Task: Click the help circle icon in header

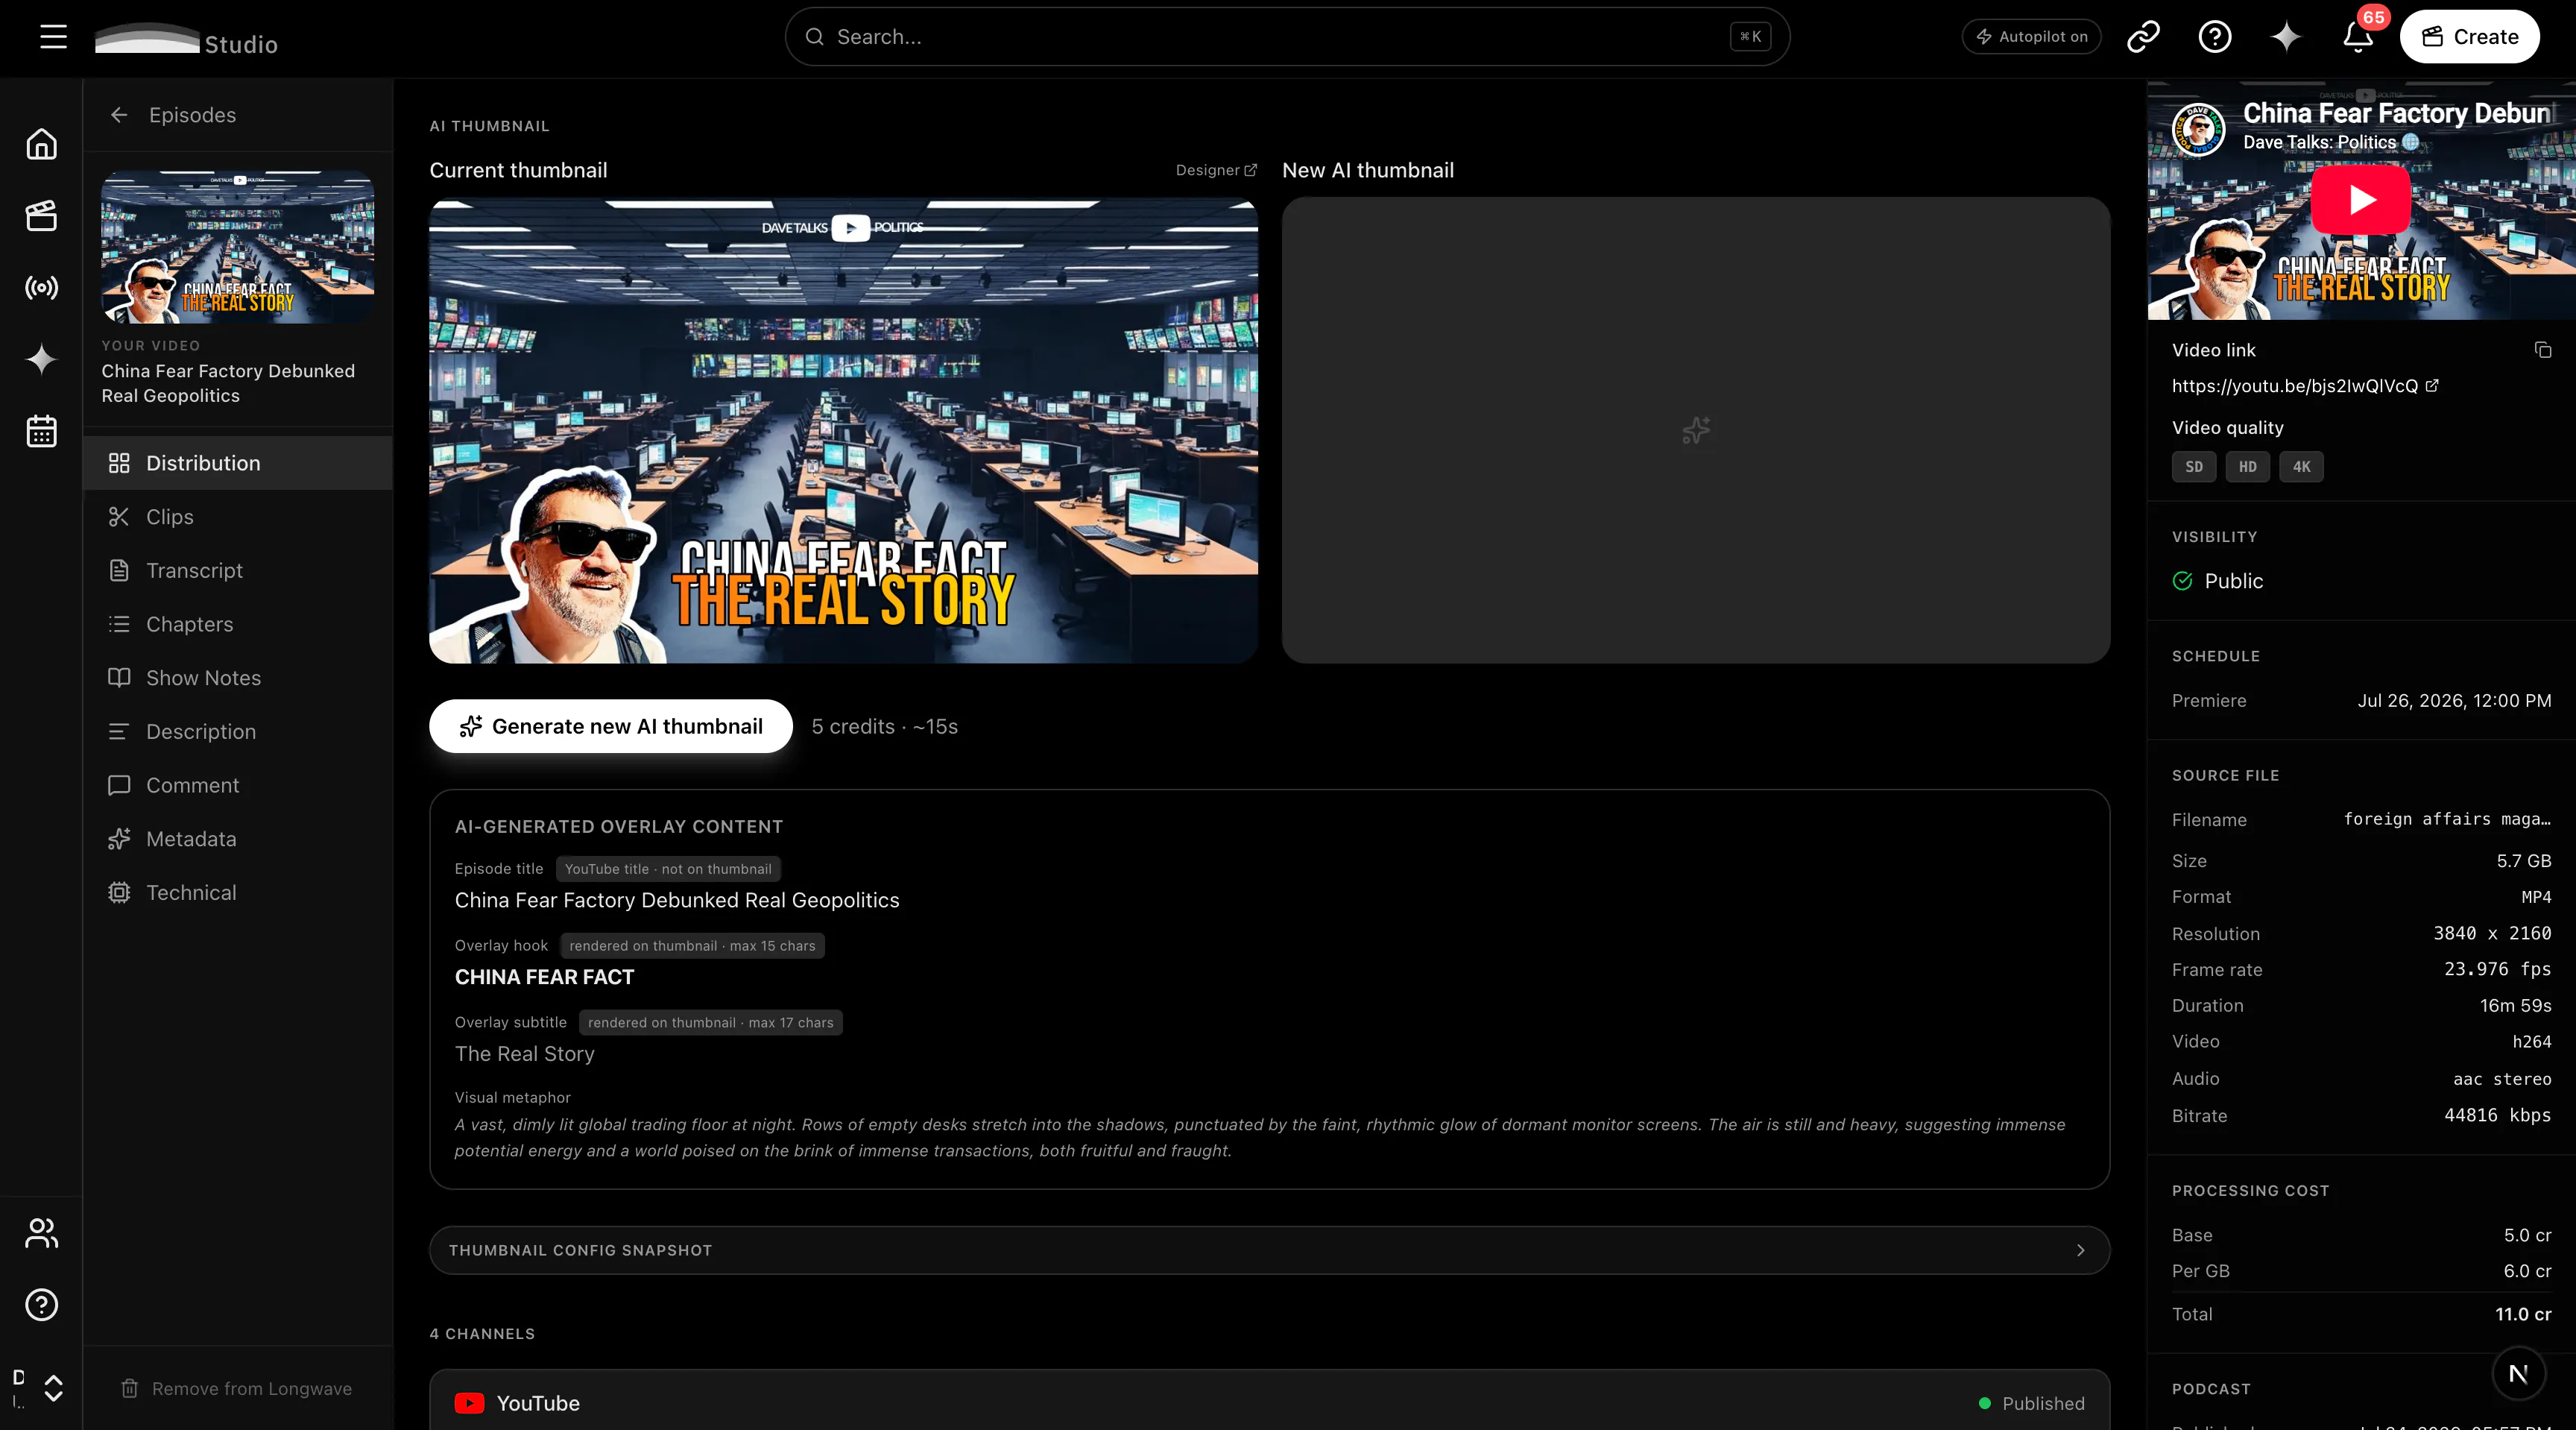Action: point(2215,37)
